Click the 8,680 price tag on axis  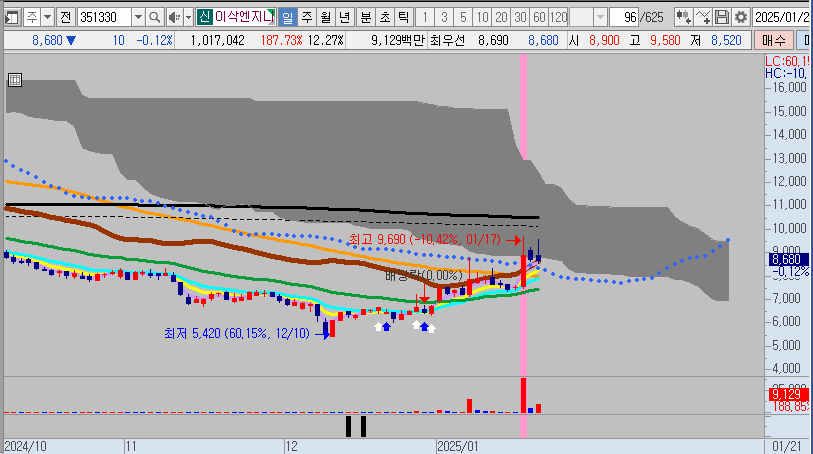pyautogui.click(x=788, y=259)
